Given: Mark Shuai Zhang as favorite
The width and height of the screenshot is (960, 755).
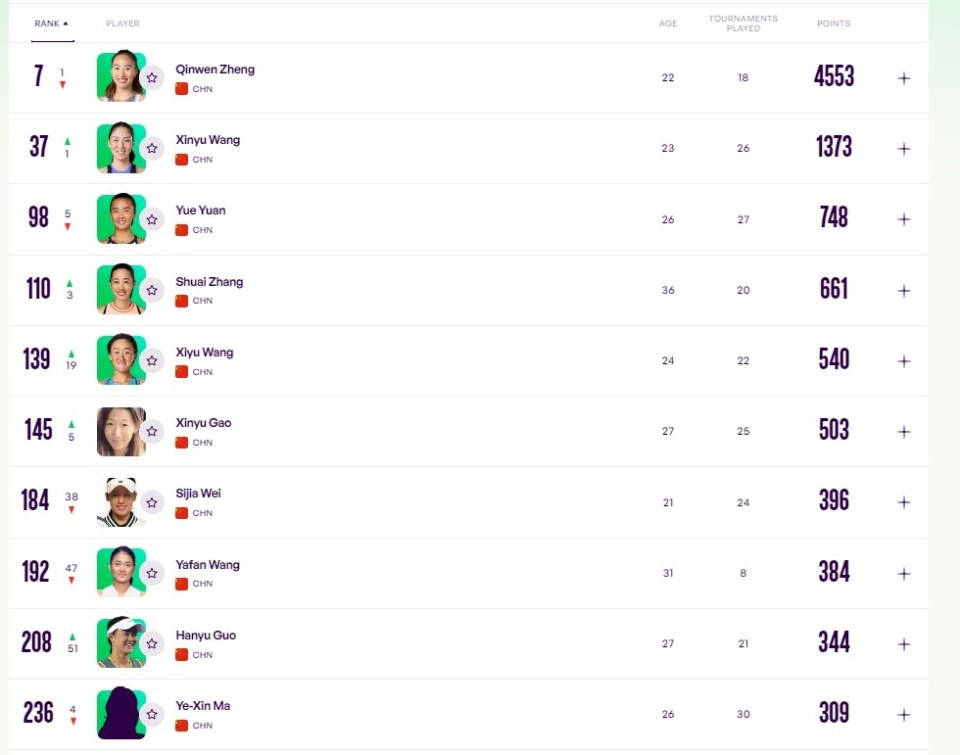Looking at the screenshot, I should click(152, 290).
